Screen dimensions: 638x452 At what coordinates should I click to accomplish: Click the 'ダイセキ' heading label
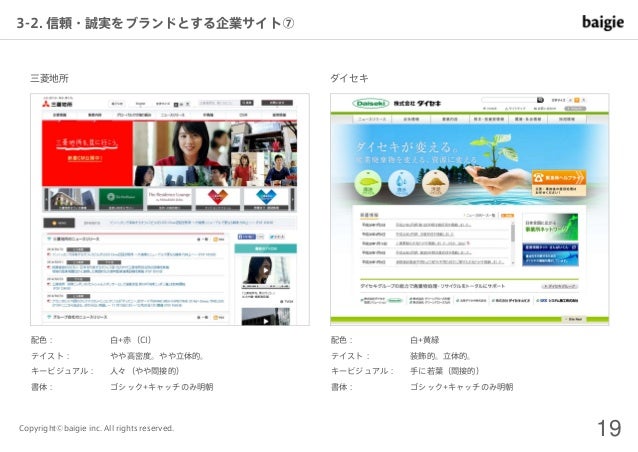[349, 78]
